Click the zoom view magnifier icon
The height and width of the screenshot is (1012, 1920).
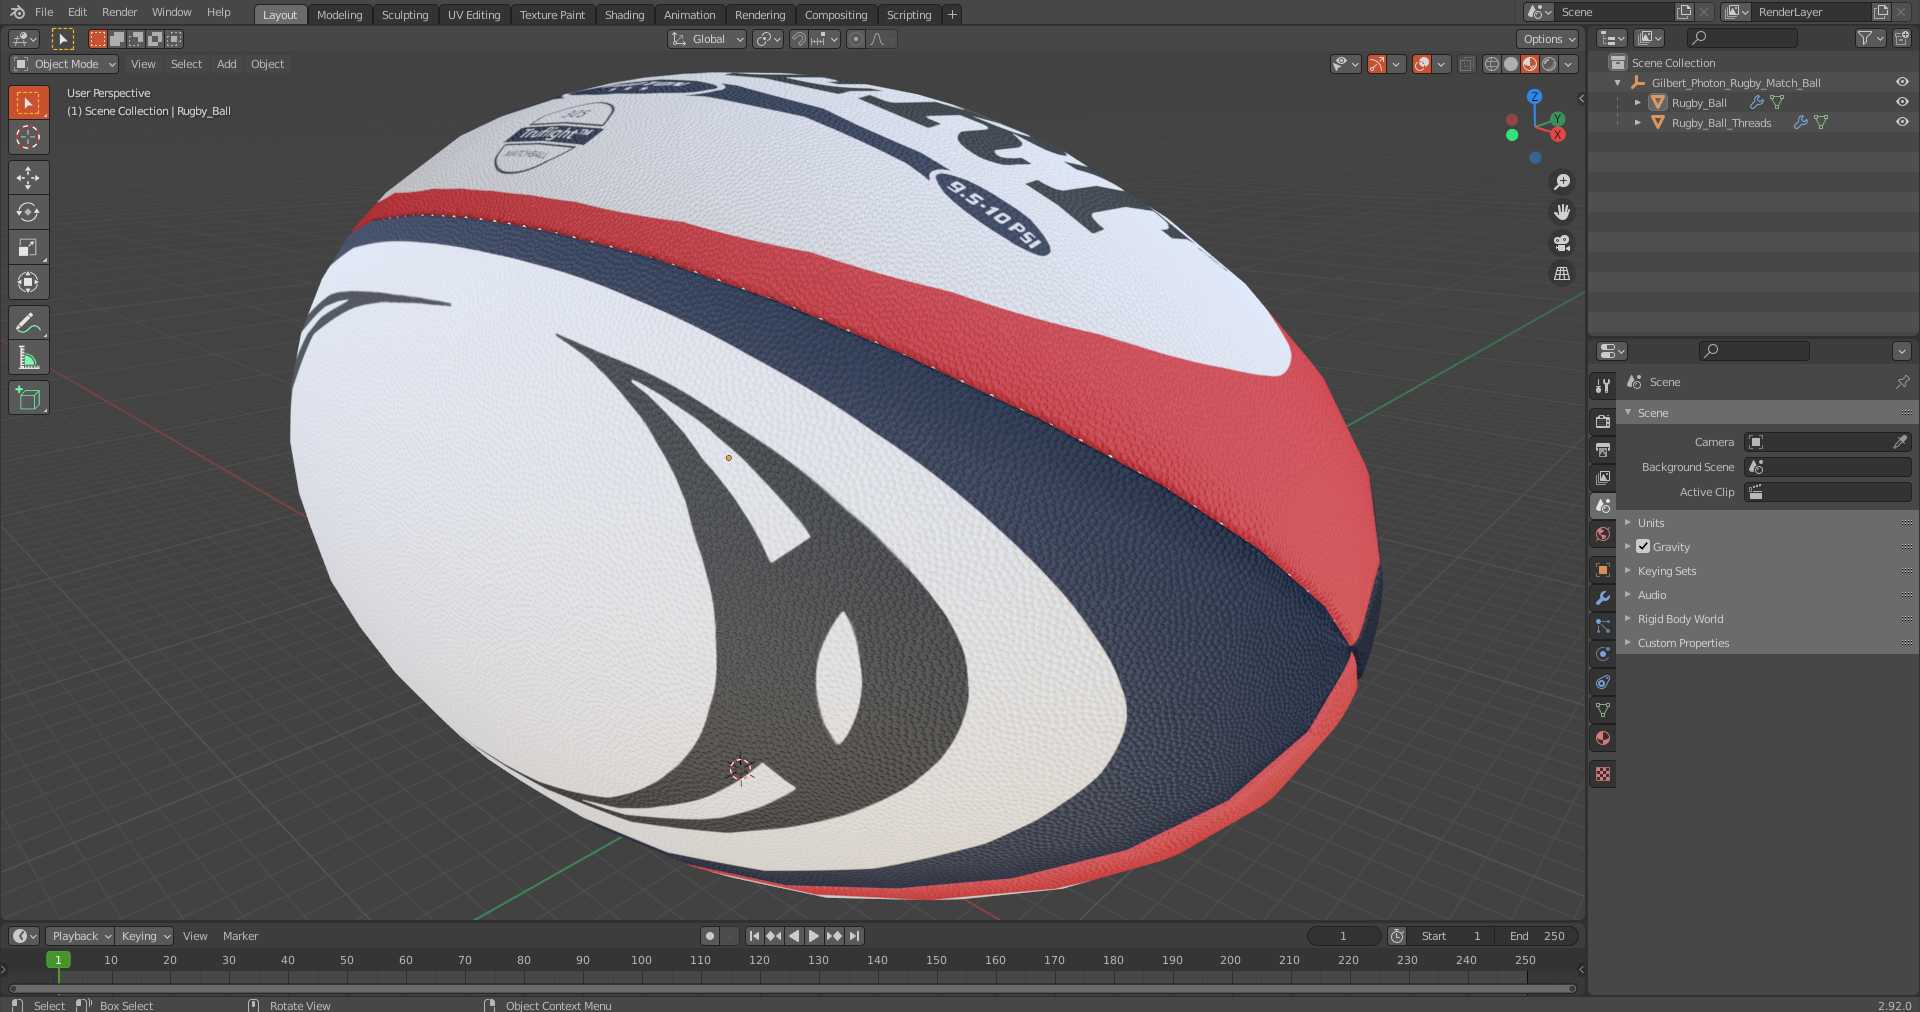tap(1561, 182)
